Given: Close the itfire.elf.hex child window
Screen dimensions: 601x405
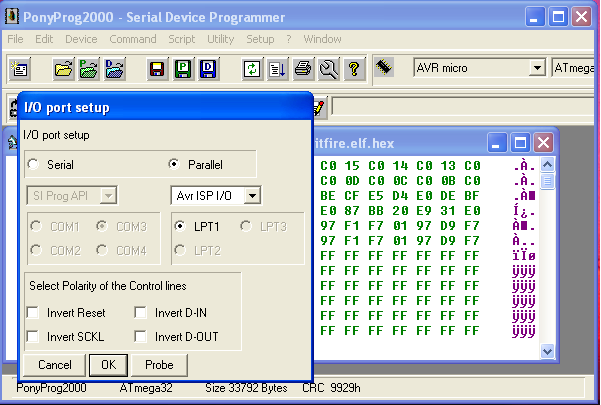Looking at the screenshot, I should (x=544, y=143).
